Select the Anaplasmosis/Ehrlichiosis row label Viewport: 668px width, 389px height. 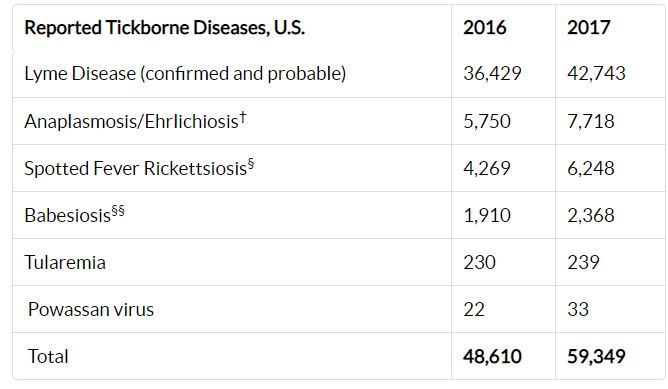[135, 121]
